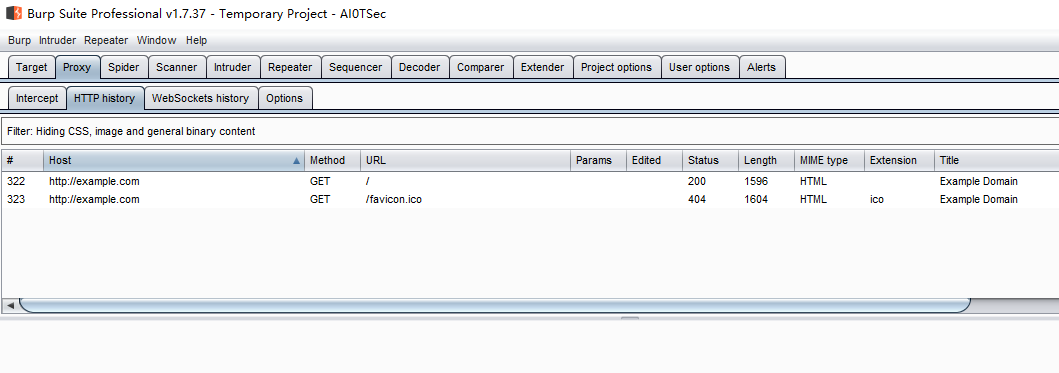The image size is (1059, 373).
Task: Open the Decoder tab
Action: click(419, 68)
